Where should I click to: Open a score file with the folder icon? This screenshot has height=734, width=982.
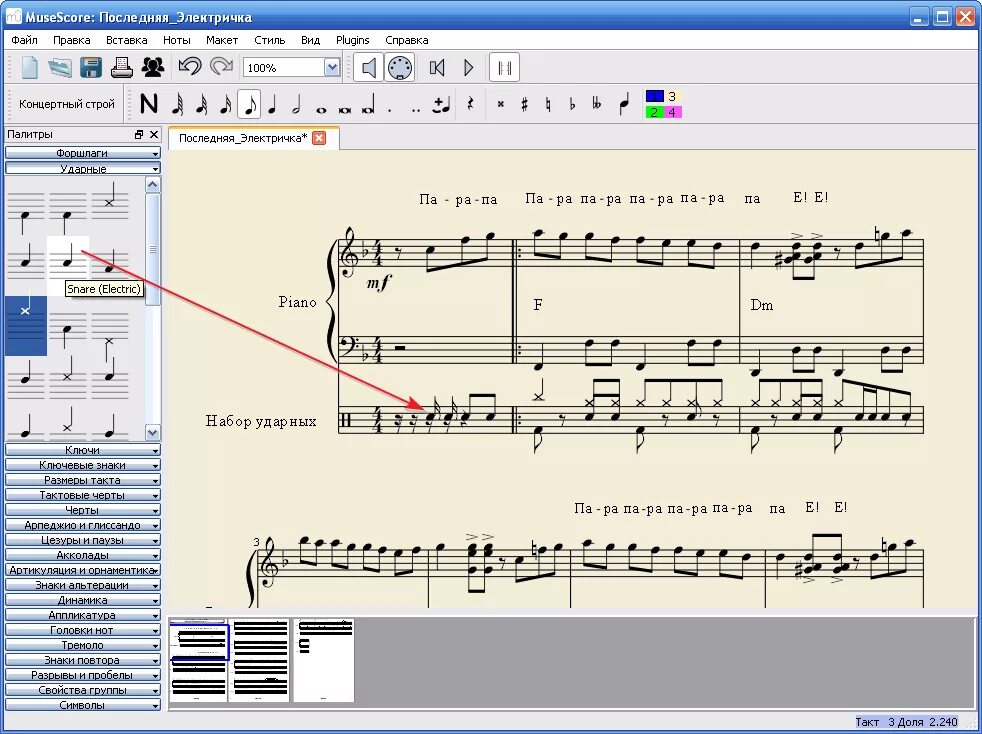click(x=60, y=67)
